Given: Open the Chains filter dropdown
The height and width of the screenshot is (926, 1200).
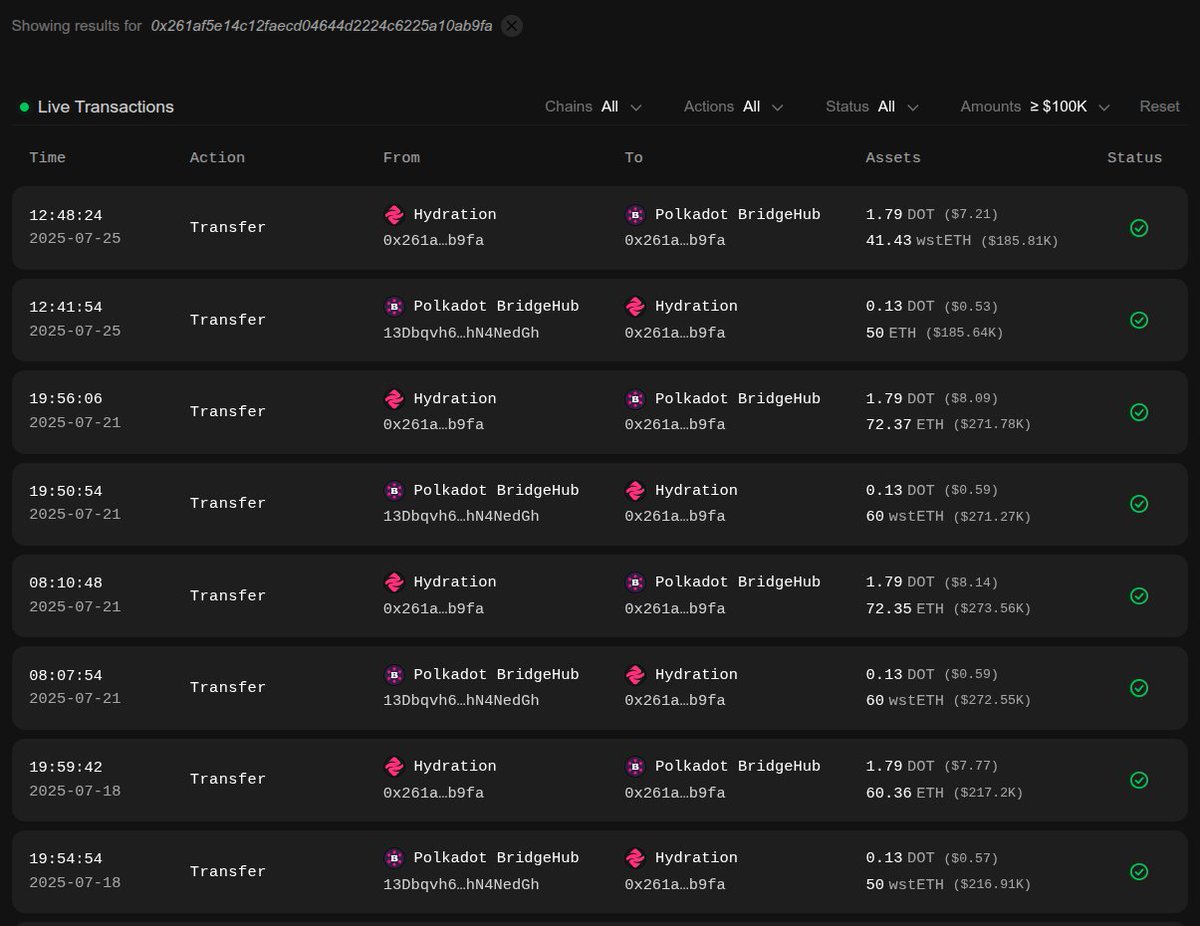Looking at the screenshot, I should pos(593,107).
